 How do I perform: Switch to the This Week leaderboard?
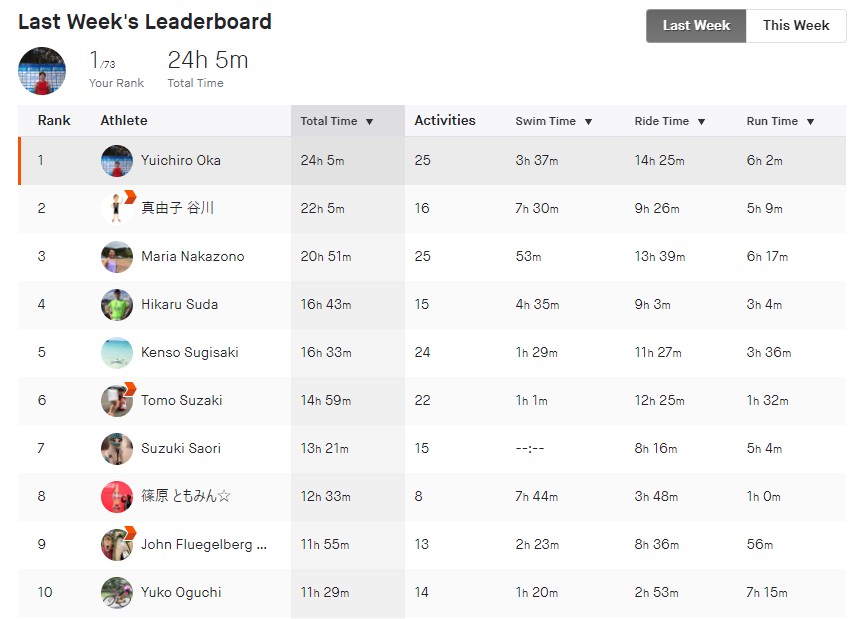[x=796, y=26]
